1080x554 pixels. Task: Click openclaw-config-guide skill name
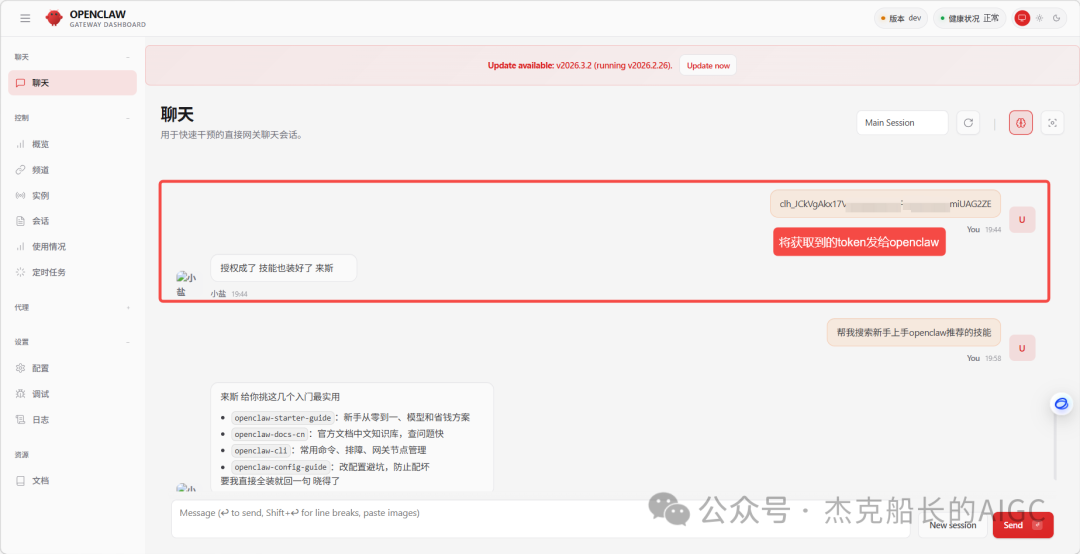280,466
